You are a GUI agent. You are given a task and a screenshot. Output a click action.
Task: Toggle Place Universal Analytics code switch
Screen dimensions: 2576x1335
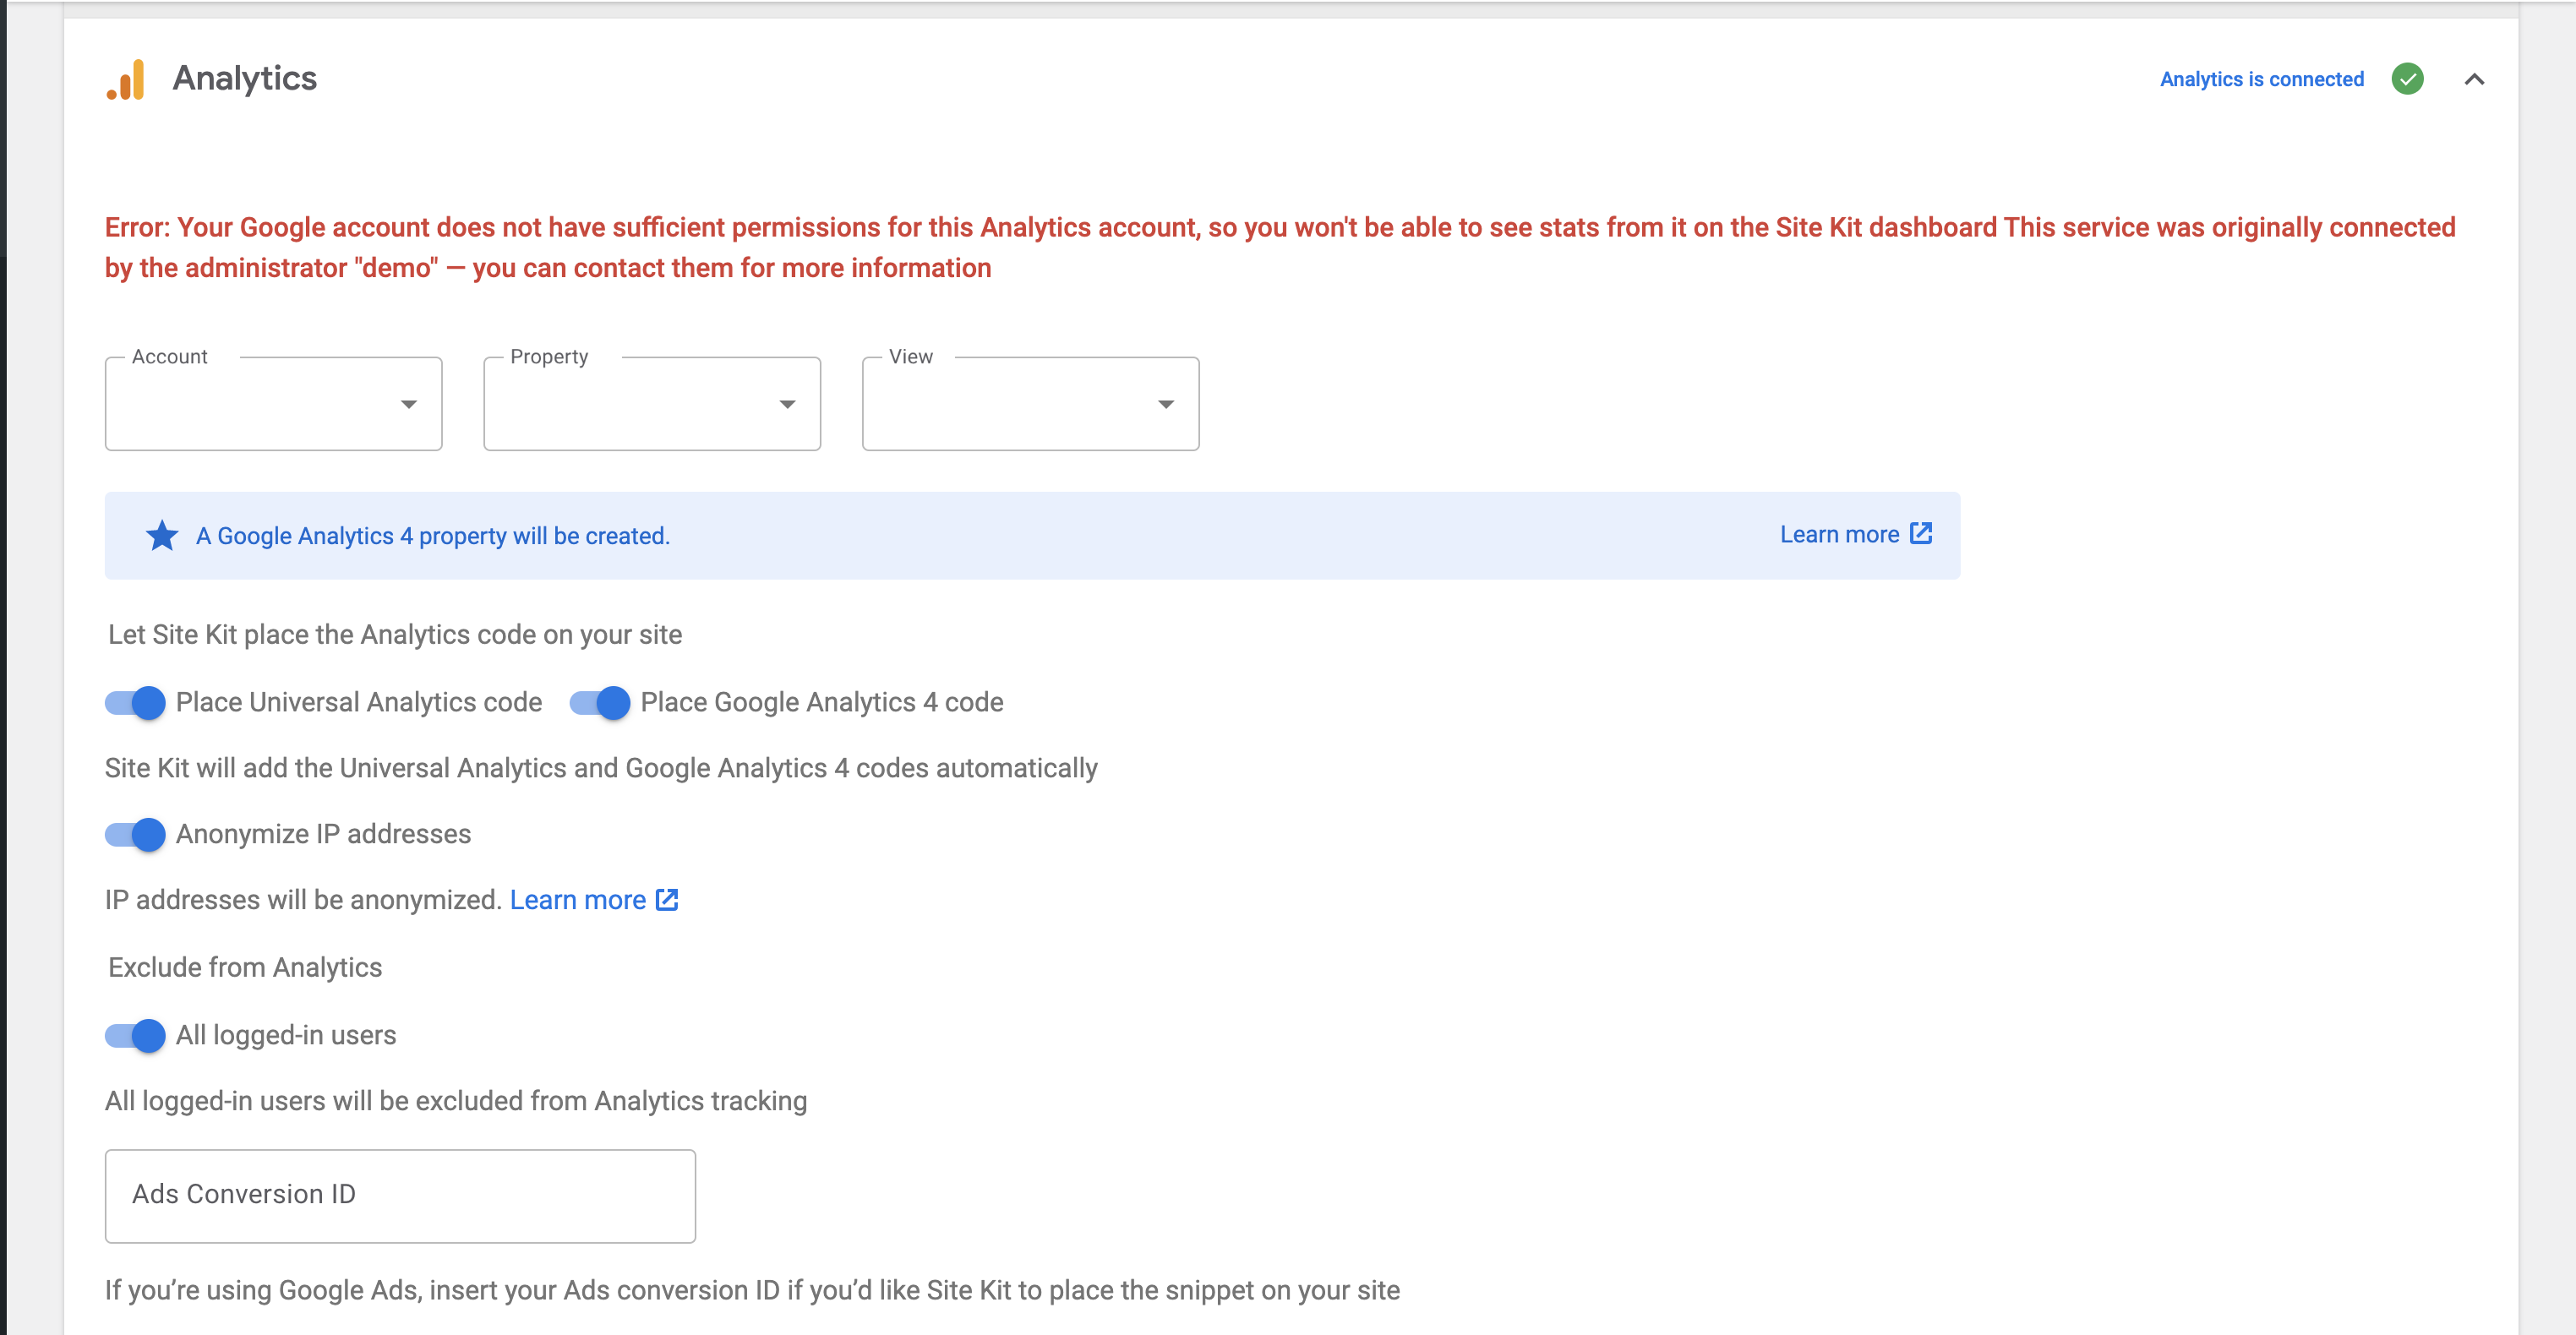pyautogui.click(x=135, y=703)
